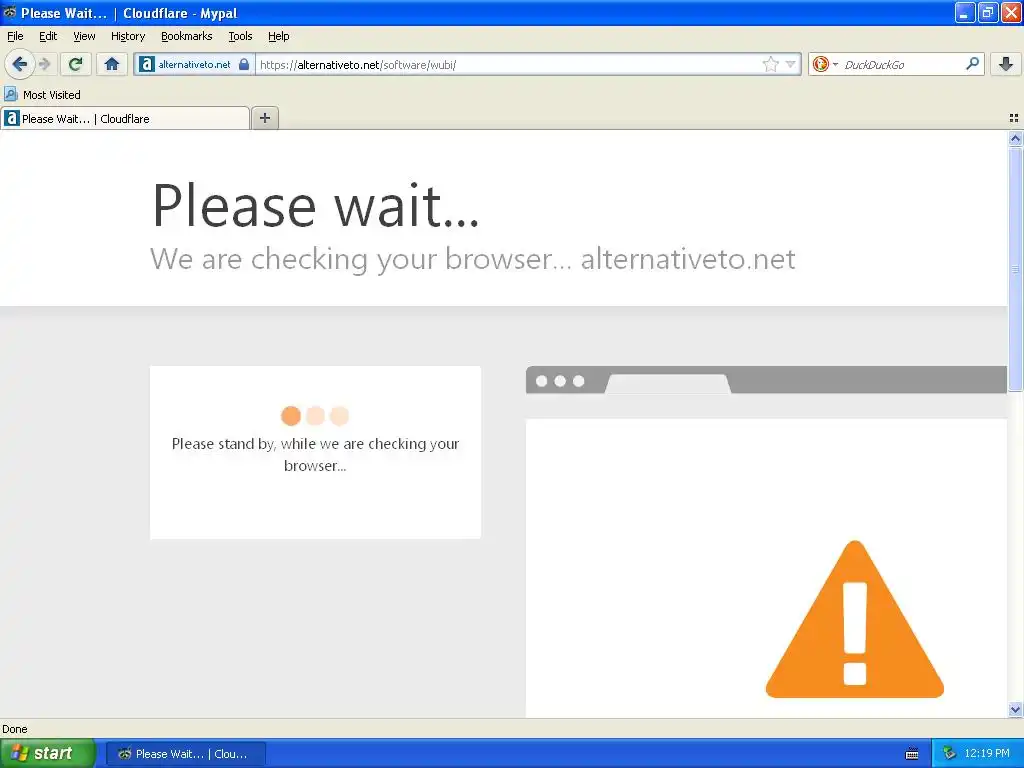
Task: Click the orange warning triangle graphic
Action: [x=855, y=619]
